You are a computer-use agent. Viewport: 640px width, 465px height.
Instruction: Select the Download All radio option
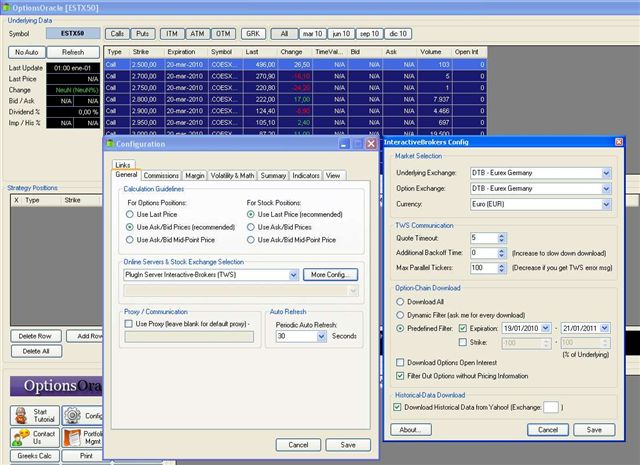[401, 300]
